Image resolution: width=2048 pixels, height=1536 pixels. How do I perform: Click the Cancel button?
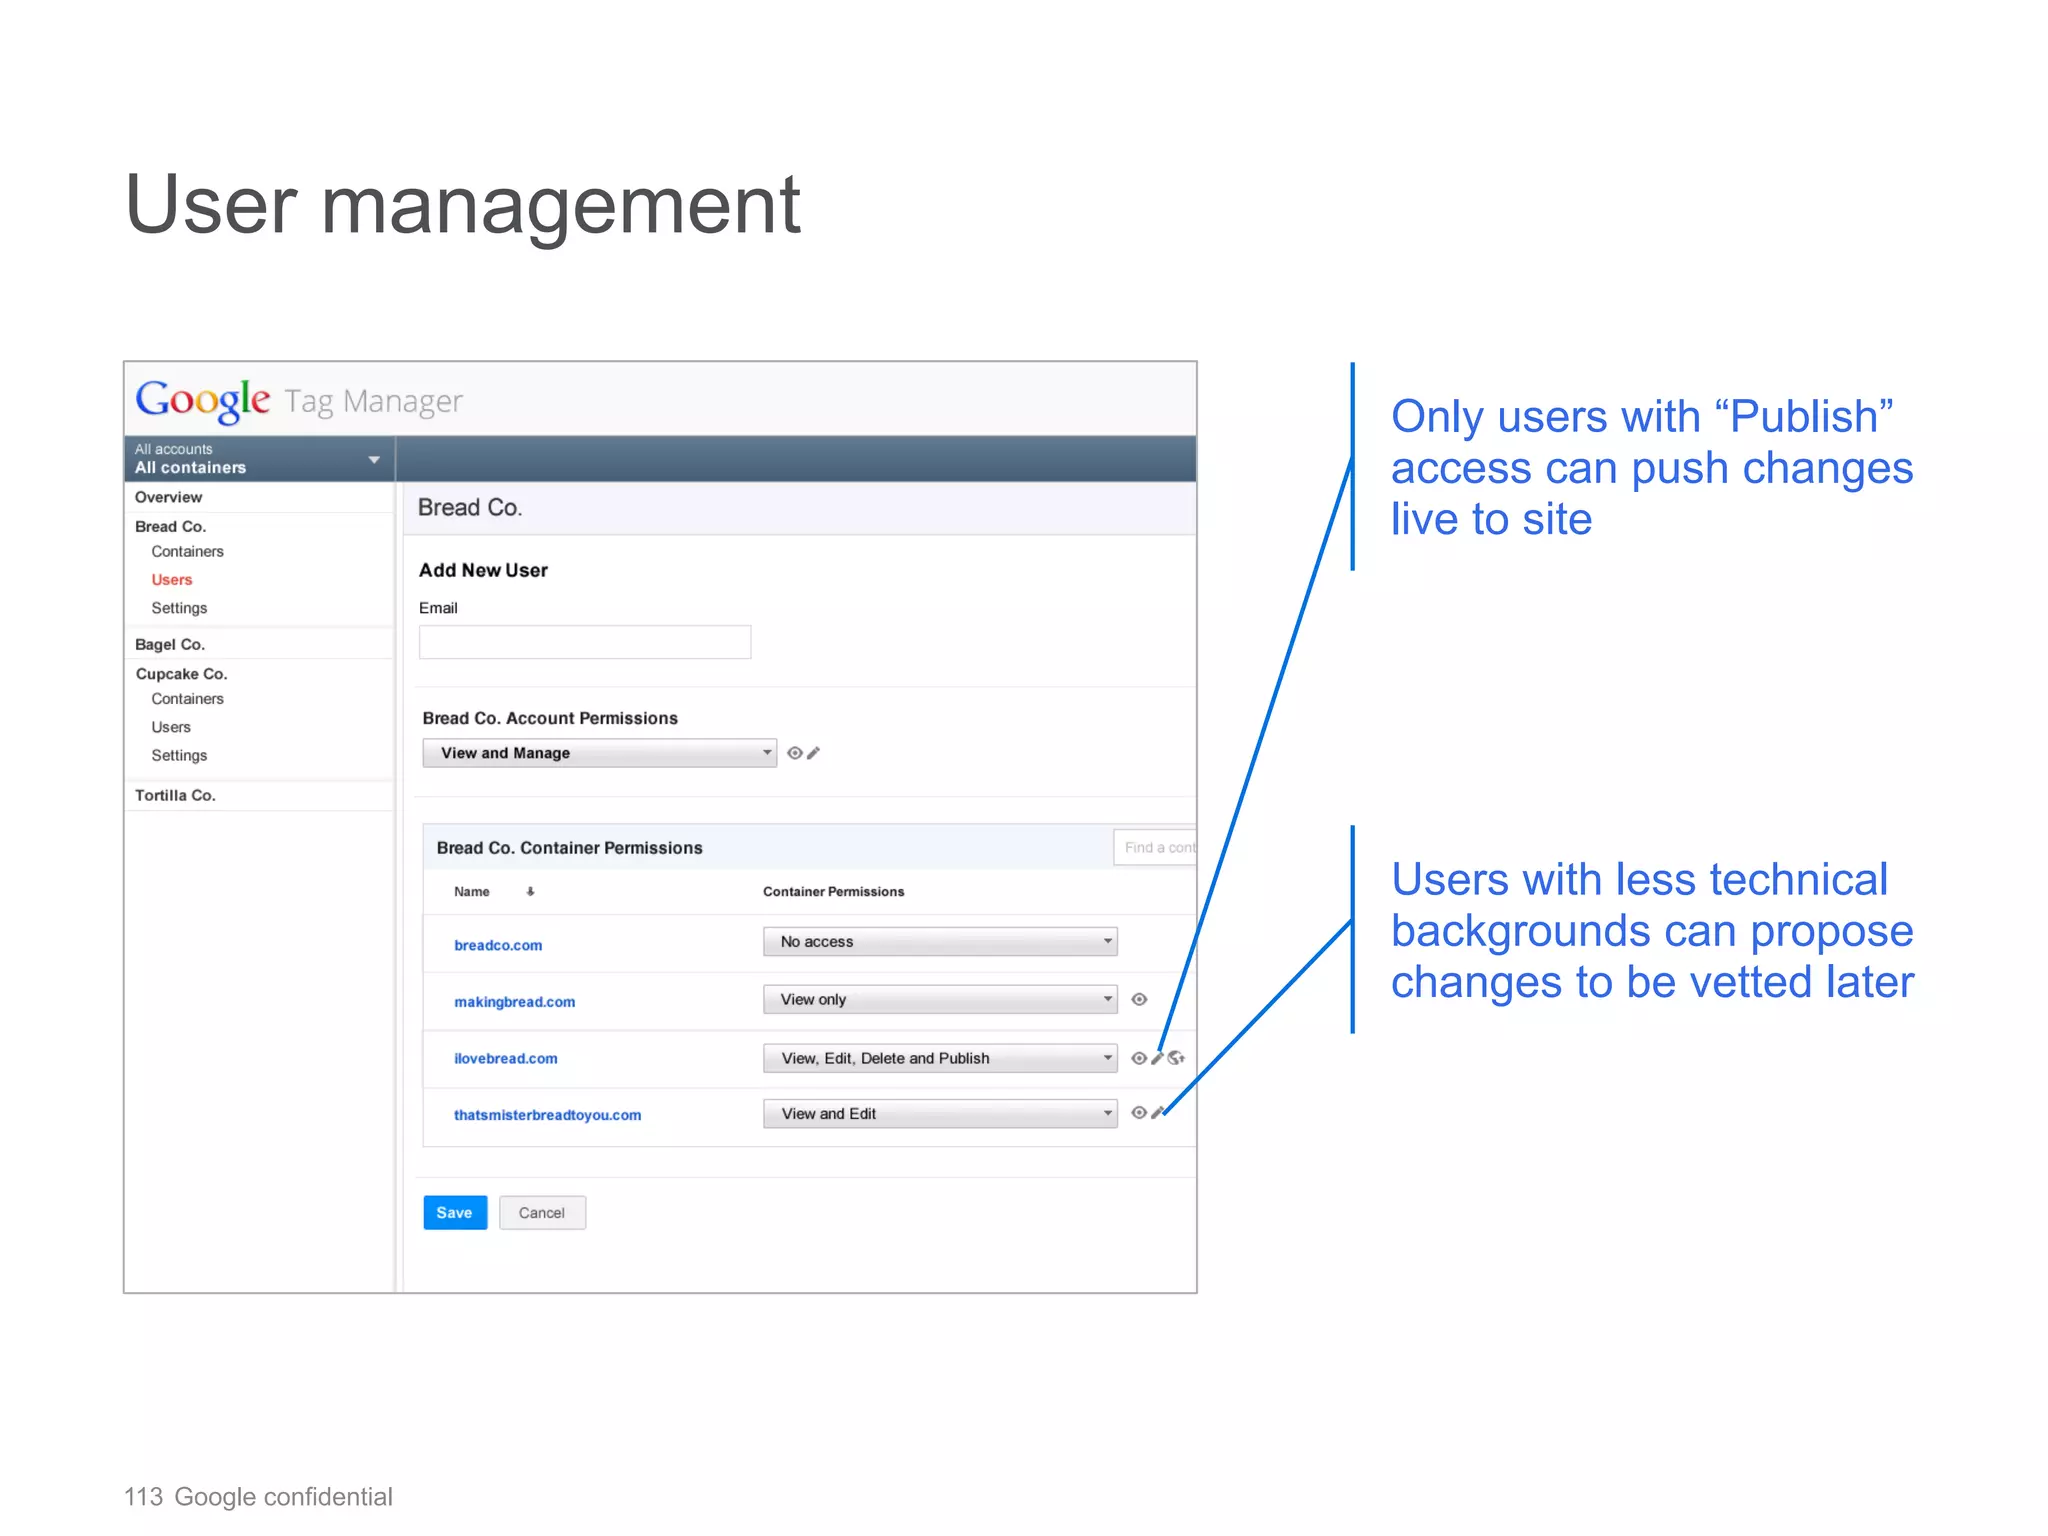point(542,1213)
